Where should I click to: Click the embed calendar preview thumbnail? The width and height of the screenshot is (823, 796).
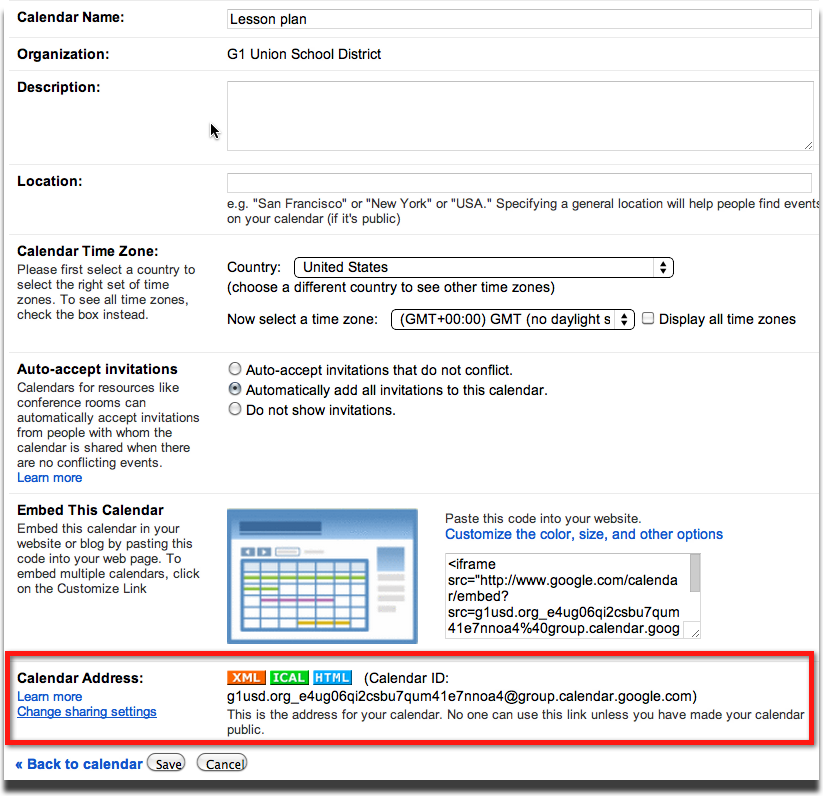pyautogui.click(x=322, y=576)
